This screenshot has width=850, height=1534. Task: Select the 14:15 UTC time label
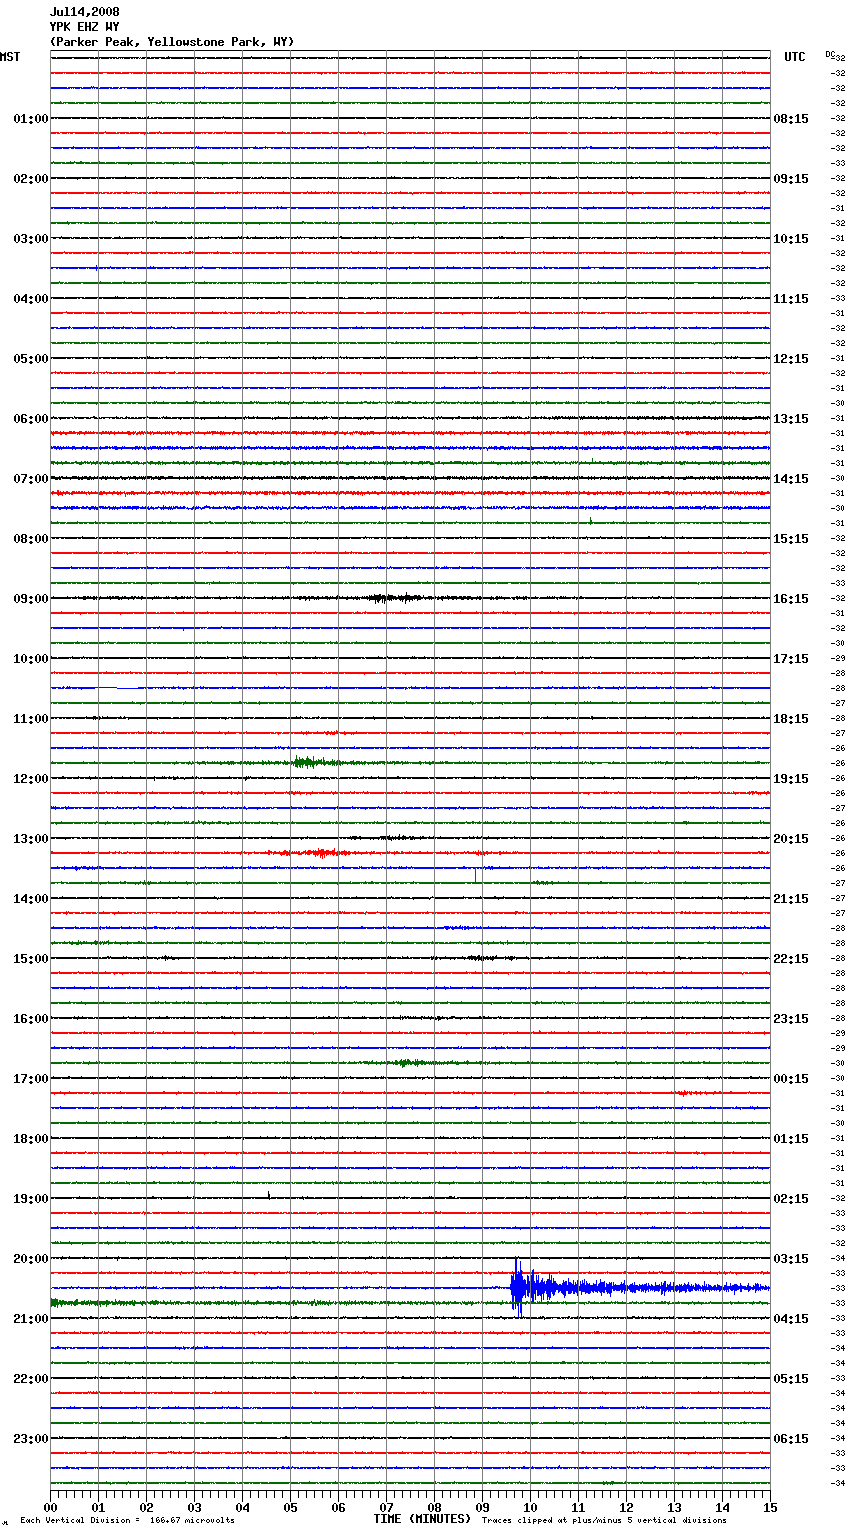tap(791, 479)
